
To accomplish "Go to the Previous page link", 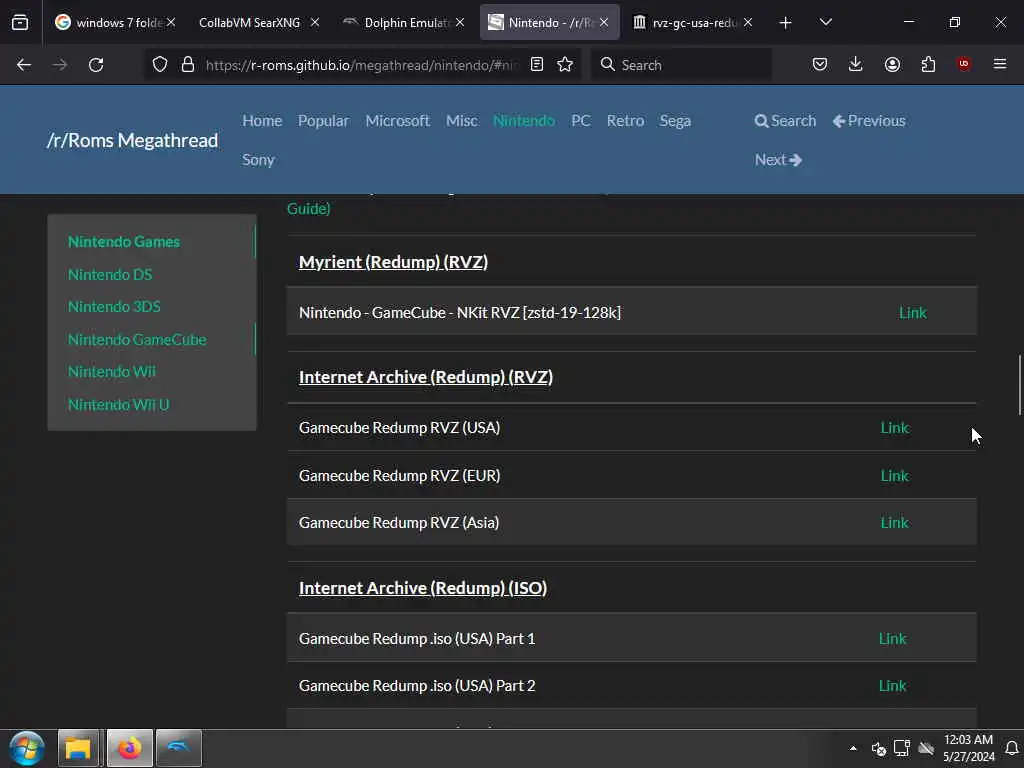I will pyautogui.click(x=869, y=121).
